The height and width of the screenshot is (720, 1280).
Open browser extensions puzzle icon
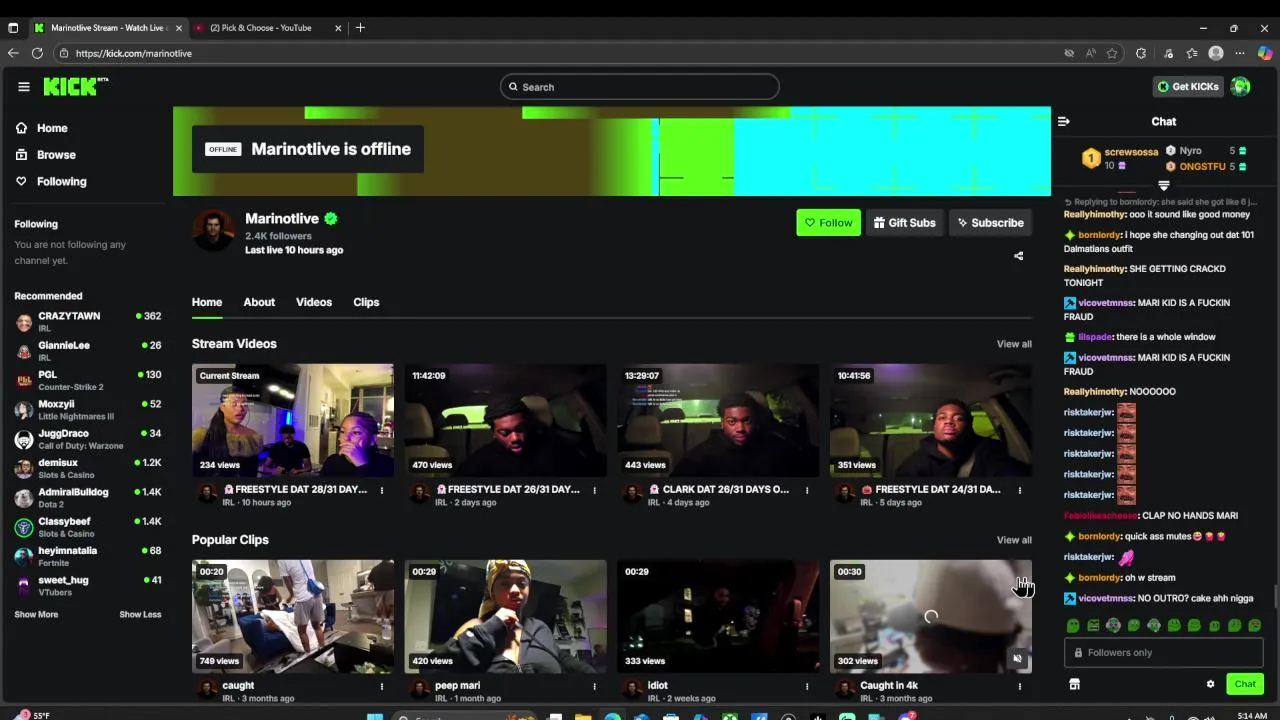tap(1141, 53)
